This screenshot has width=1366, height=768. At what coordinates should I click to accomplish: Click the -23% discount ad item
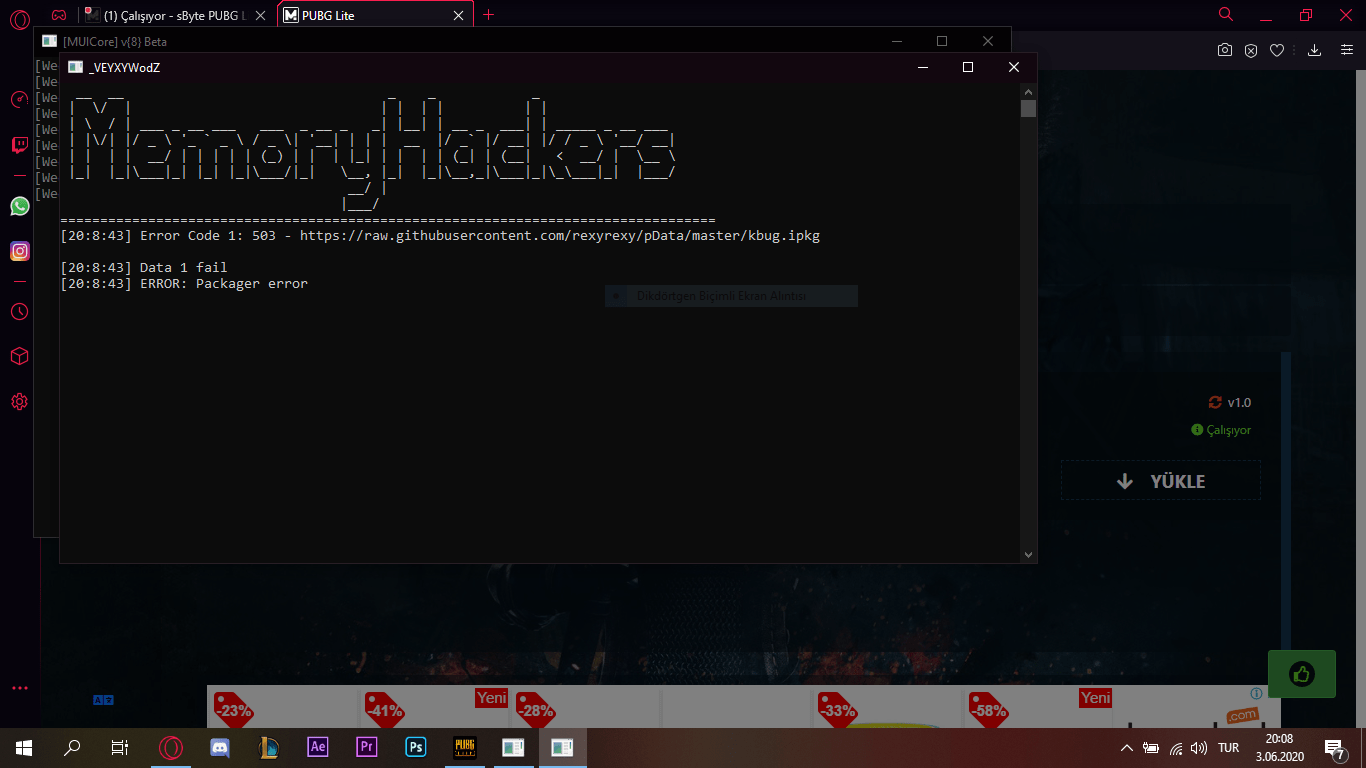click(282, 707)
